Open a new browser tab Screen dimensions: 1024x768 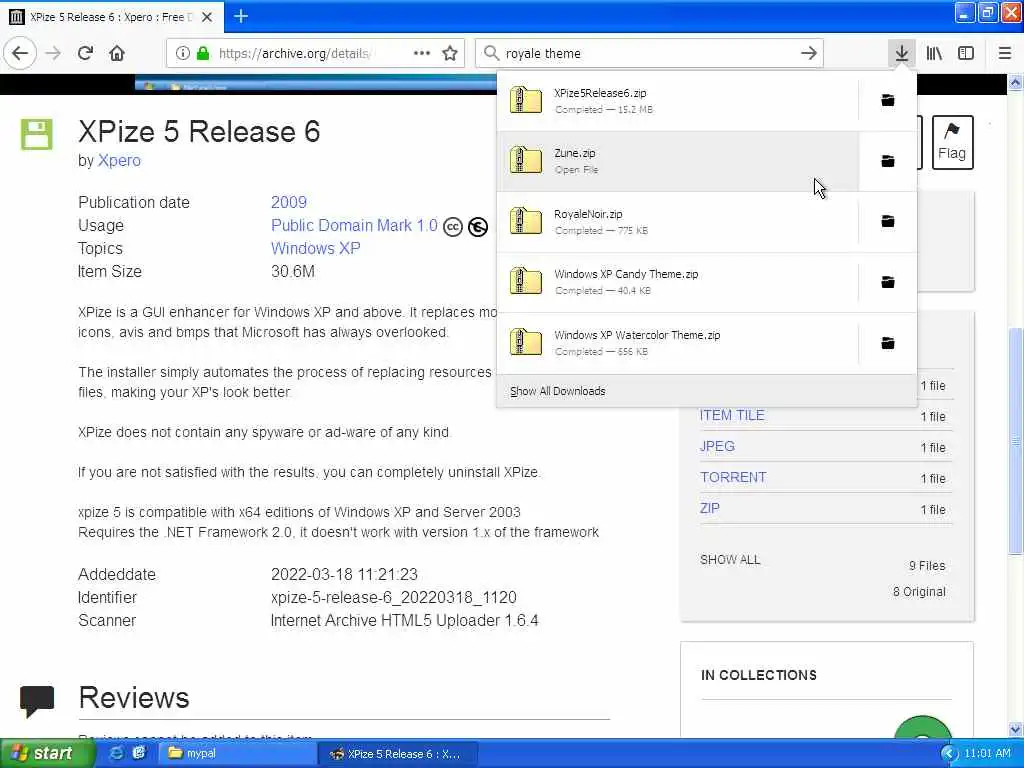click(240, 16)
